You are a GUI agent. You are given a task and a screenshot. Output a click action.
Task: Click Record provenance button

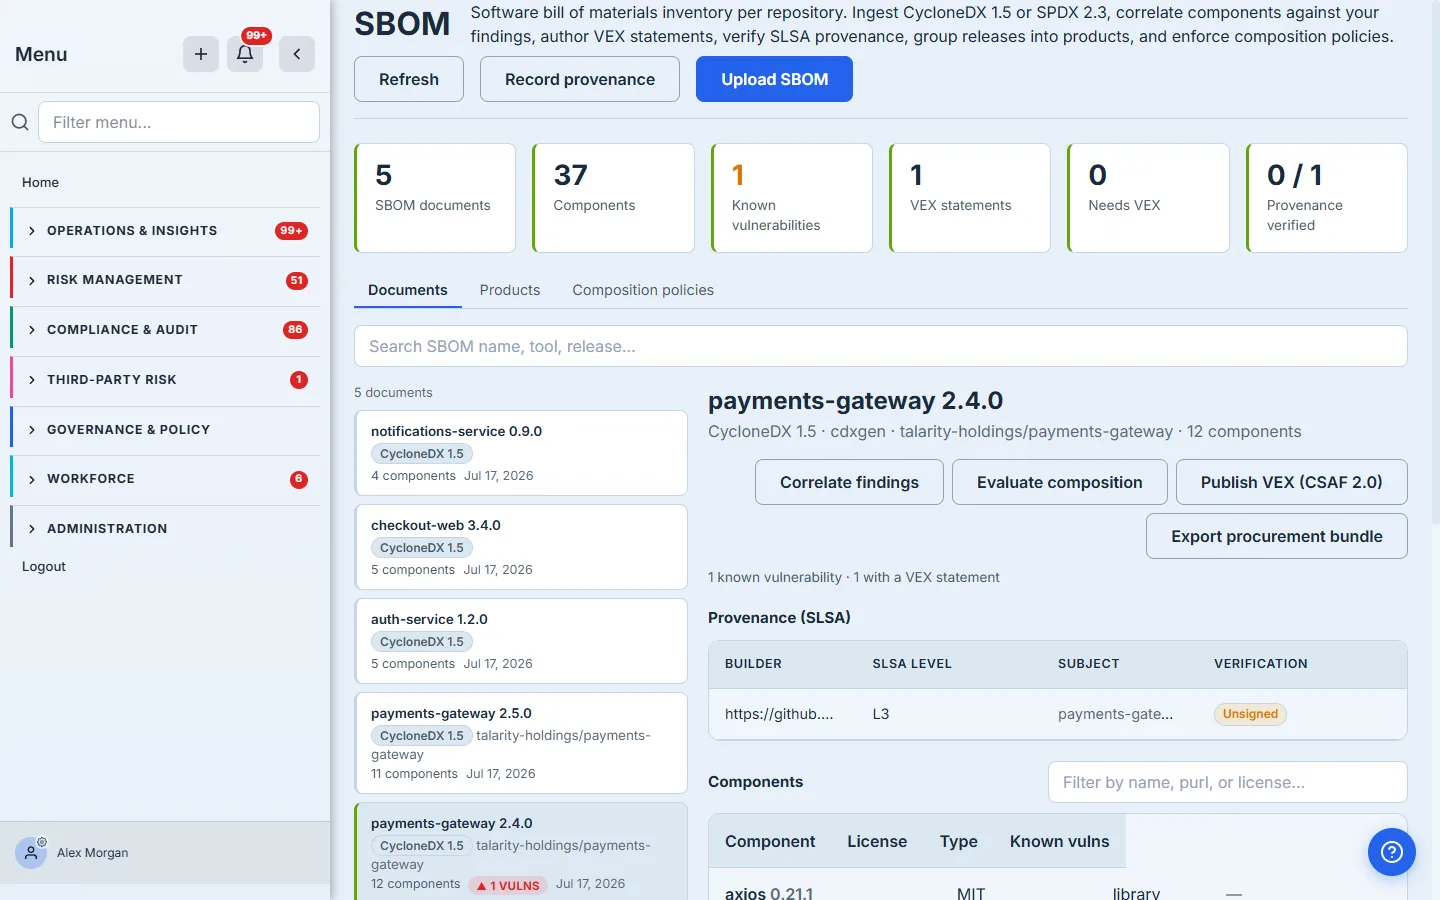(x=580, y=79)
